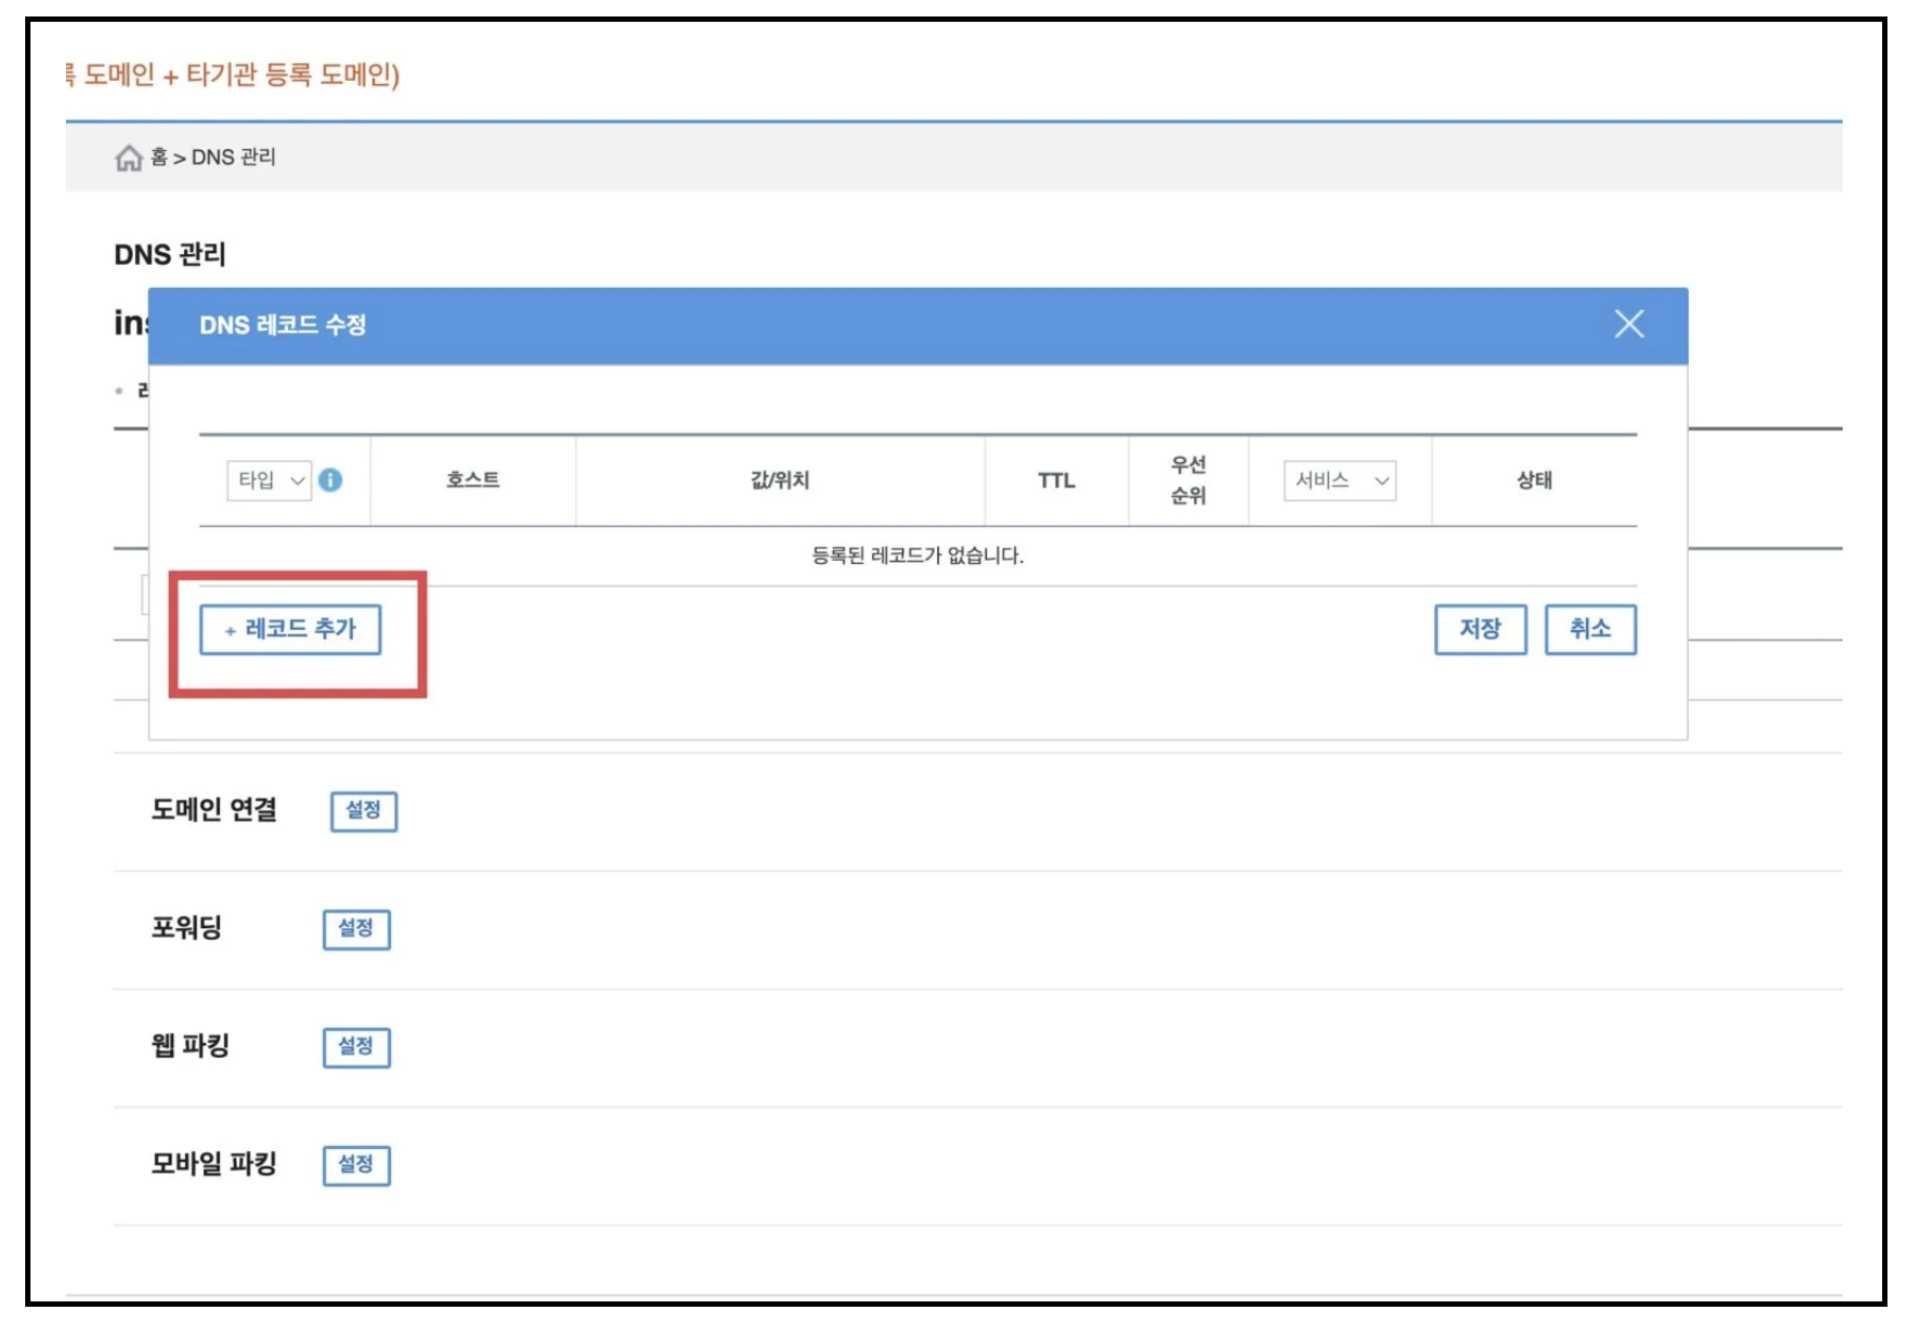Image resolution: width=1914 pixels, height=1322 pixels.
Task: Click the 도메인 연결 label
Action: [214, 809]
